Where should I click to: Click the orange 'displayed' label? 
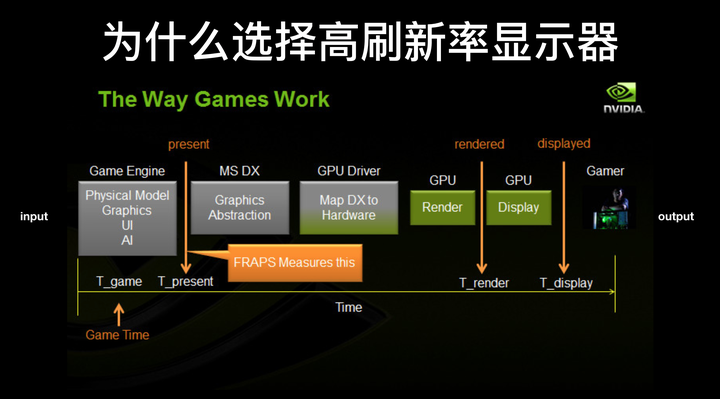coord(564,144)
